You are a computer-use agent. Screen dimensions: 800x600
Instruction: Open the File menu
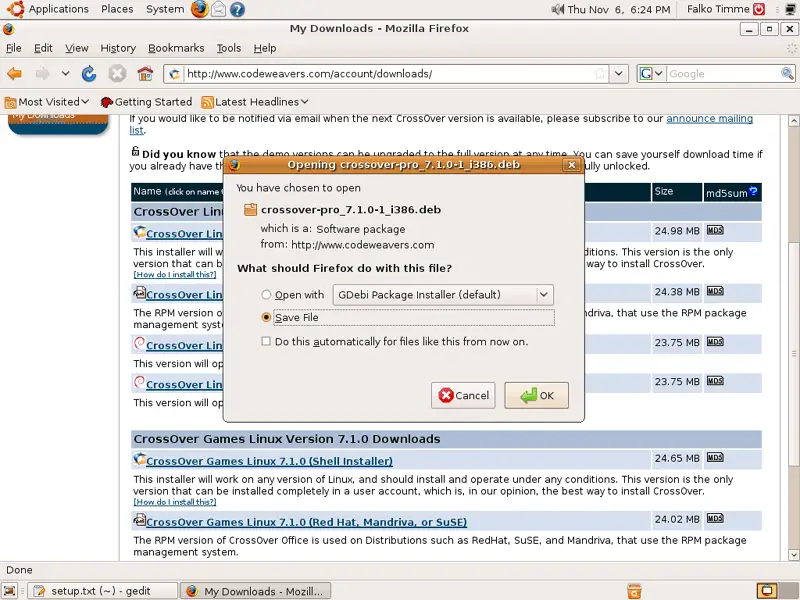coord(14,48)
